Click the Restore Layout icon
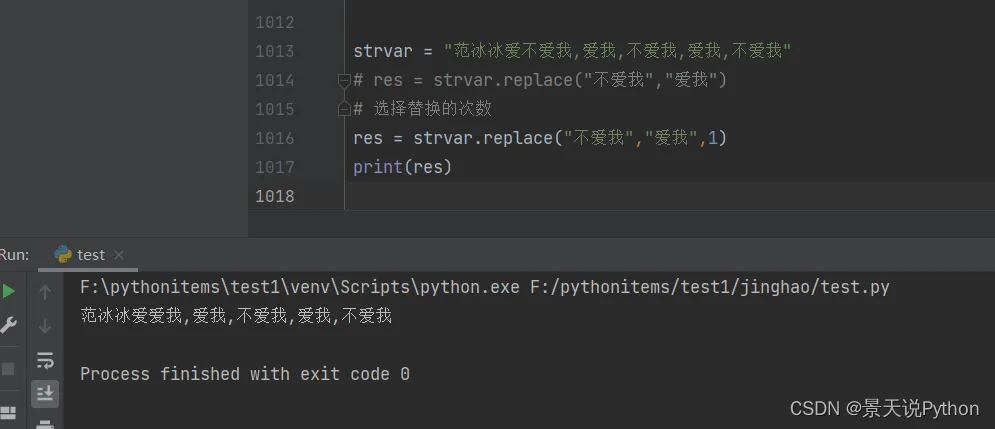Viewport: 995px width, 429px height. (9, 412)
